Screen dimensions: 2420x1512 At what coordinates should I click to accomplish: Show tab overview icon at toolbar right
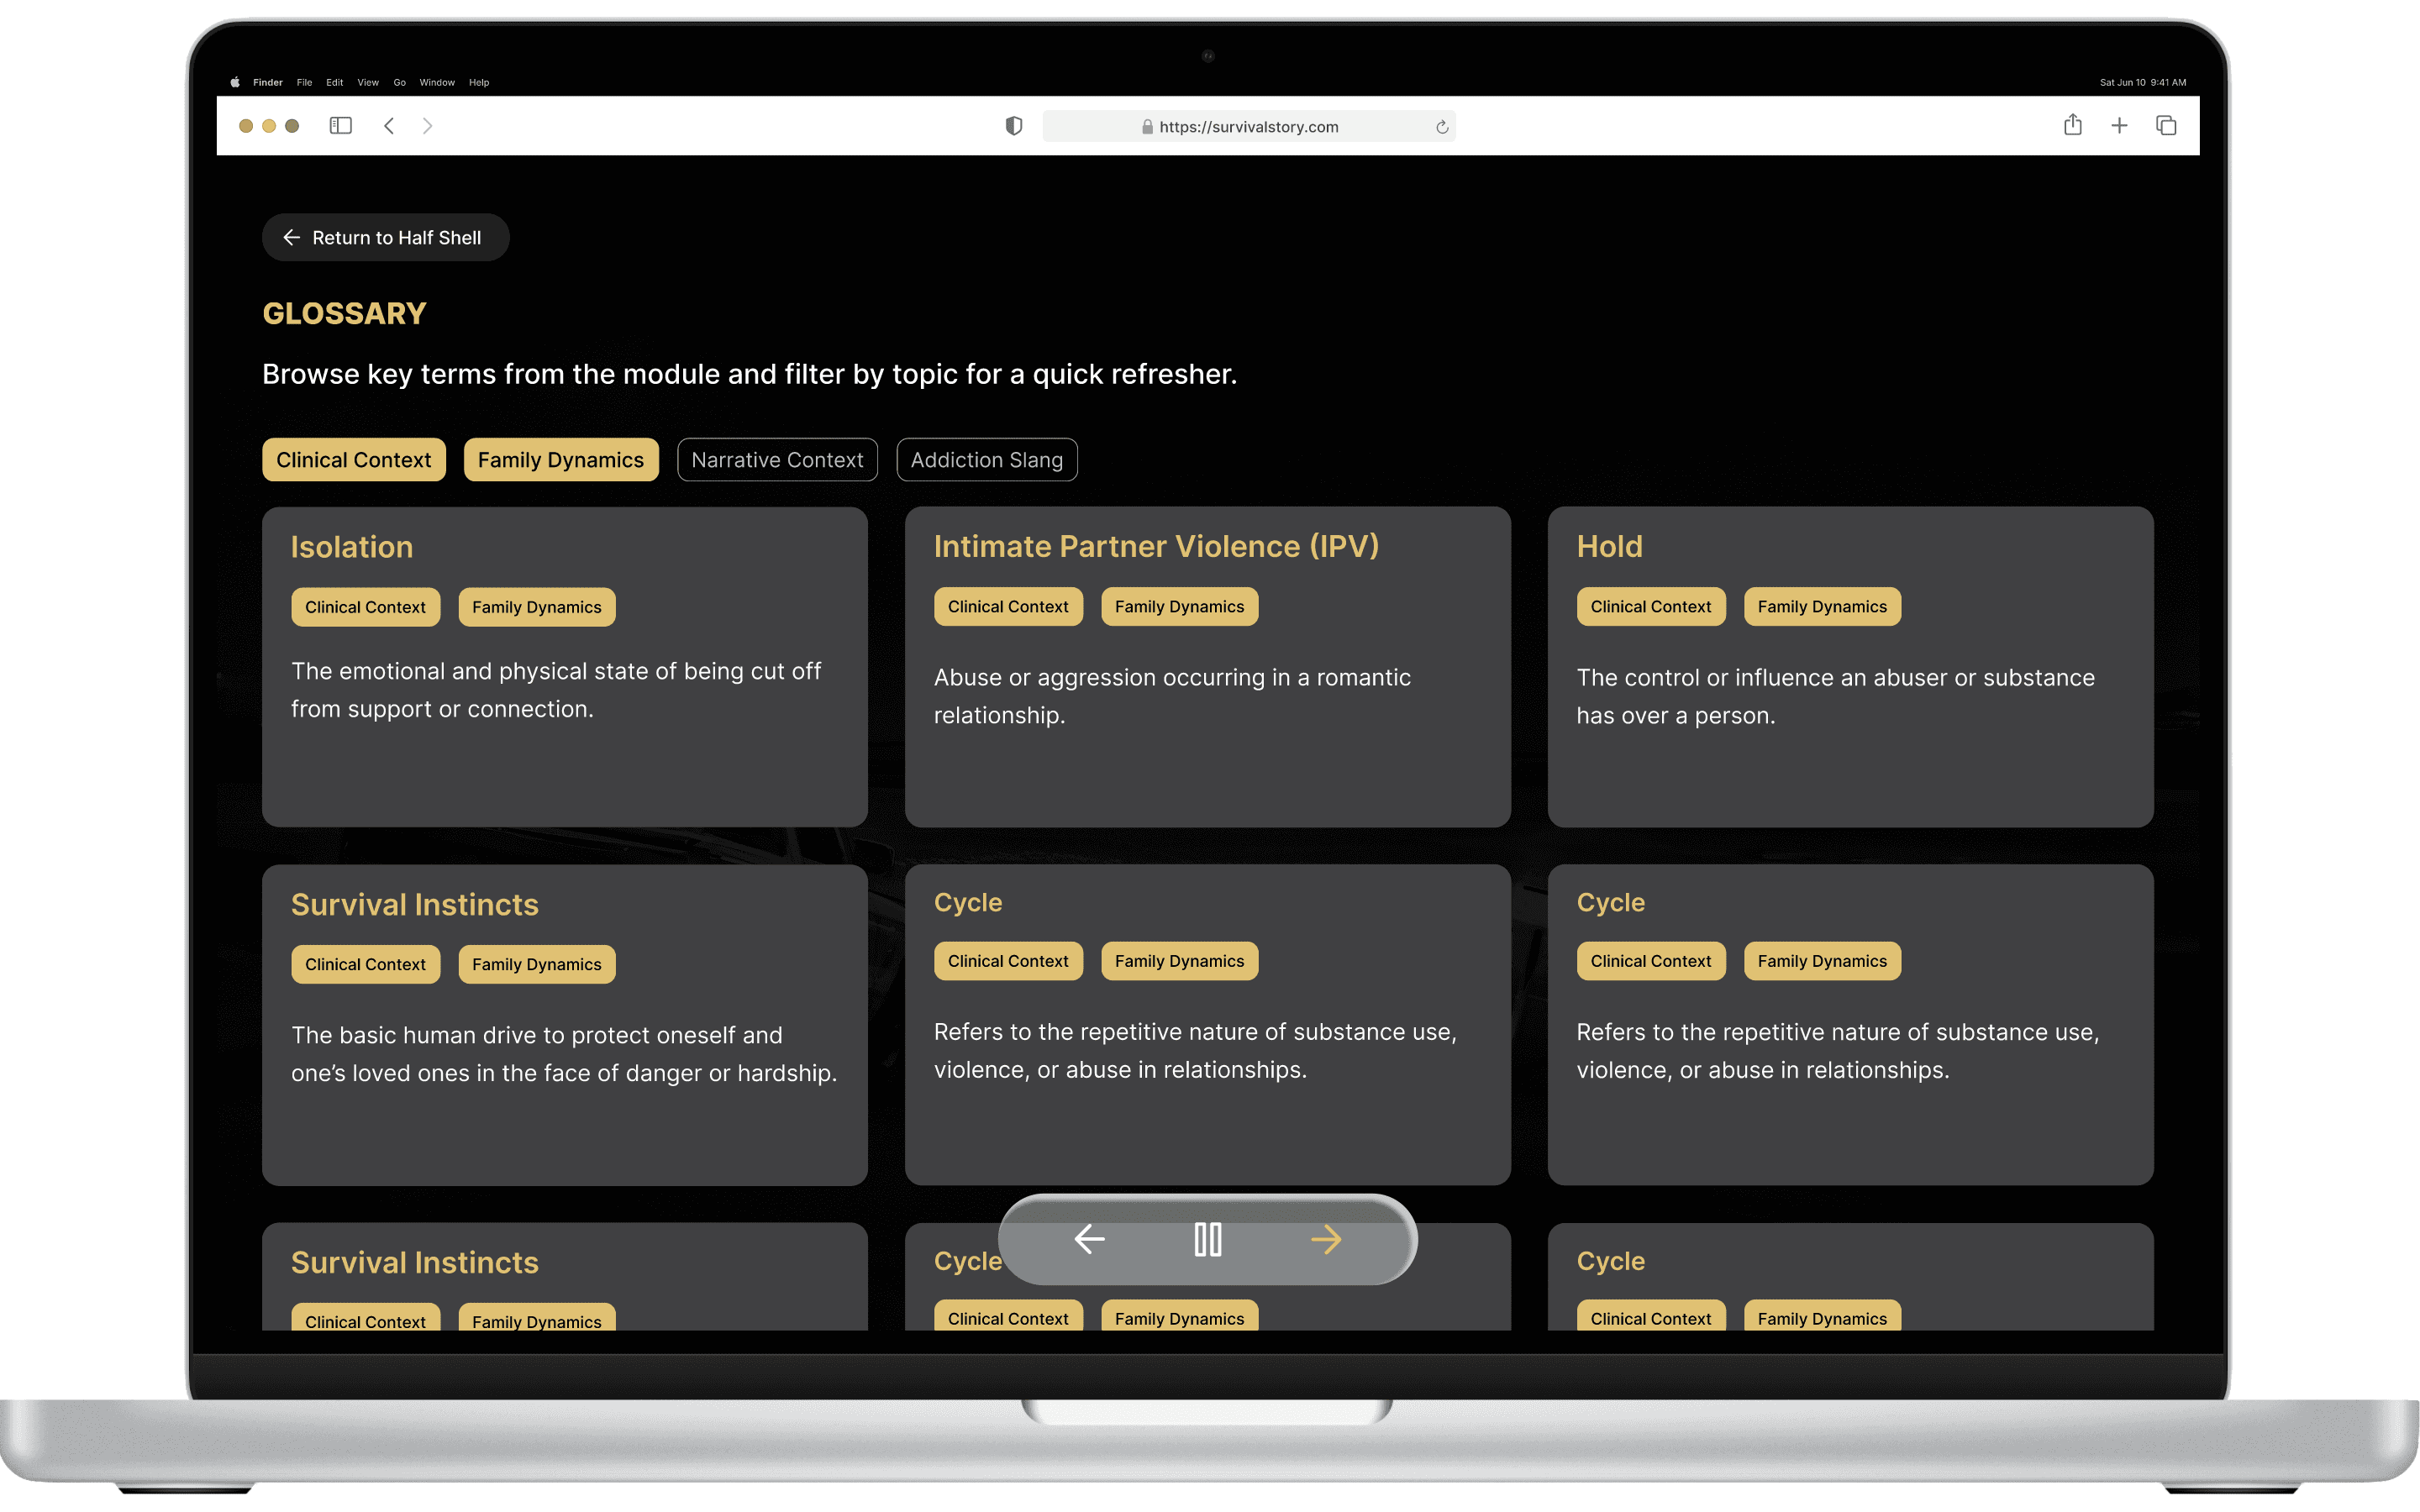[x=2165, y=126]
